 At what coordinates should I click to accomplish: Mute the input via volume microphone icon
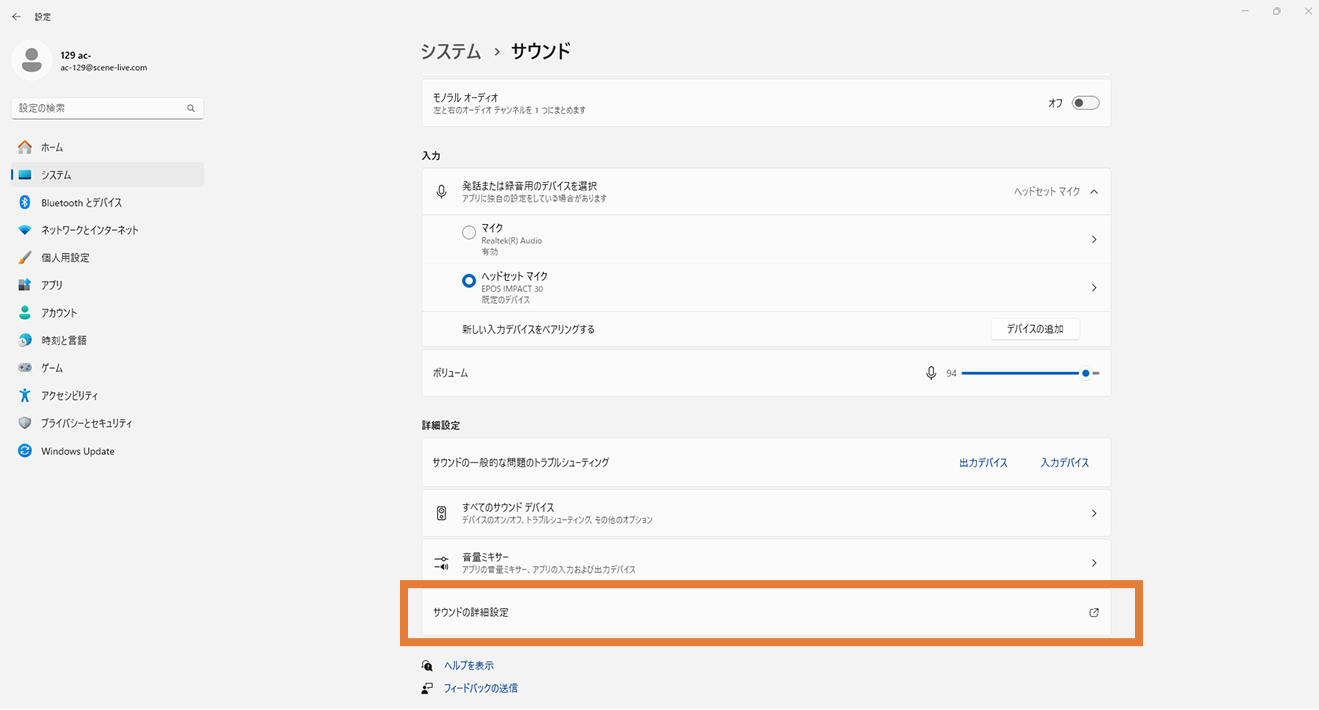tap(931, 373)
